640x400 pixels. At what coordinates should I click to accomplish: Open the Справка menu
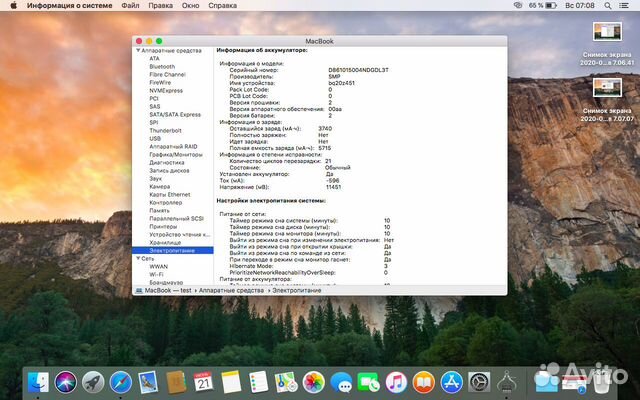tap(222, 6)
